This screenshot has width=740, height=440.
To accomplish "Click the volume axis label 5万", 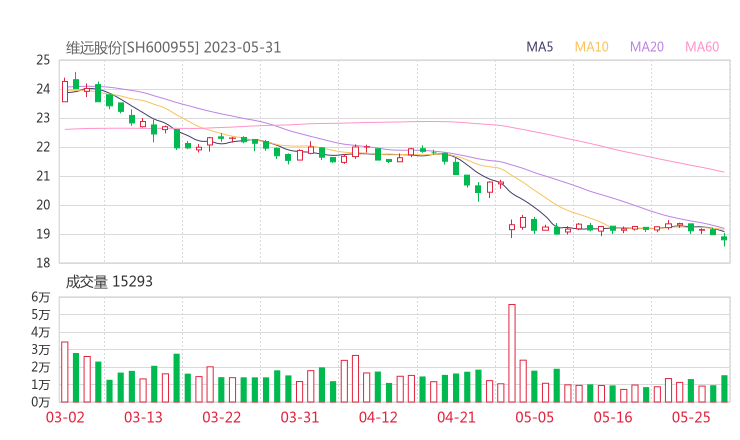I will click(41, 314).
